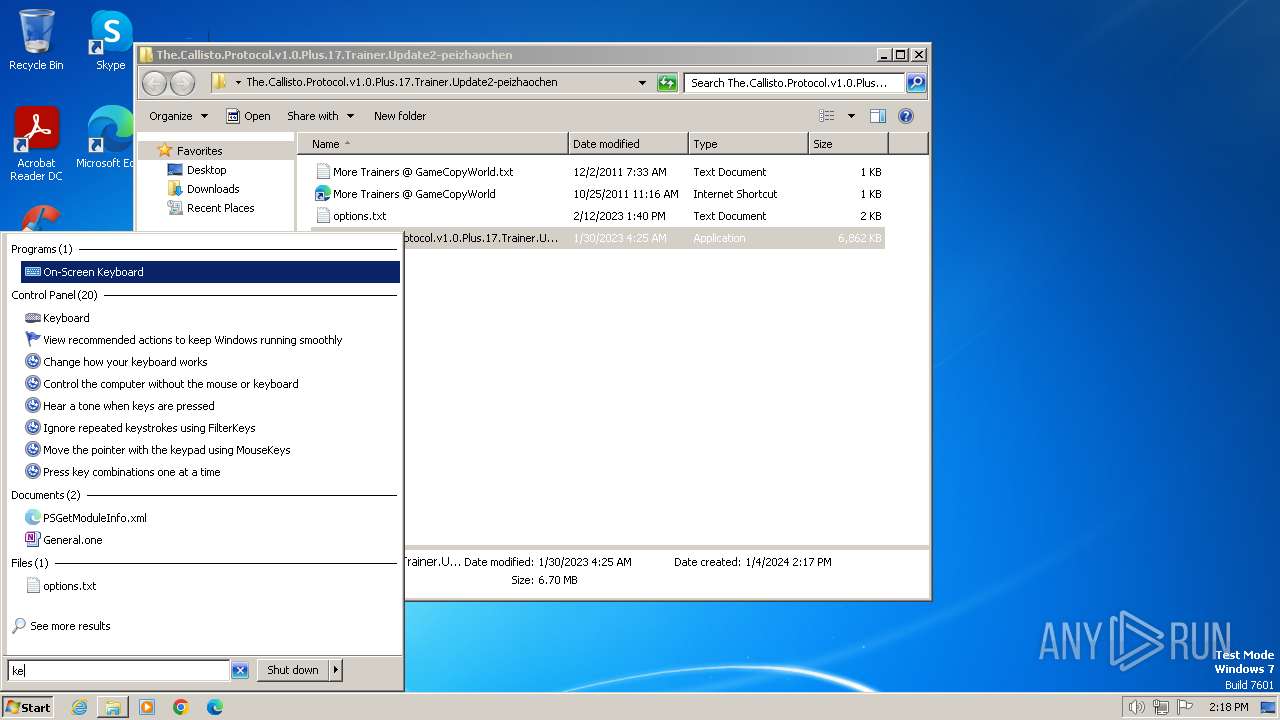Viewport: 1280px width, 720px height.
Task: Open View recommended actions result
Action: tap(210, 340)
